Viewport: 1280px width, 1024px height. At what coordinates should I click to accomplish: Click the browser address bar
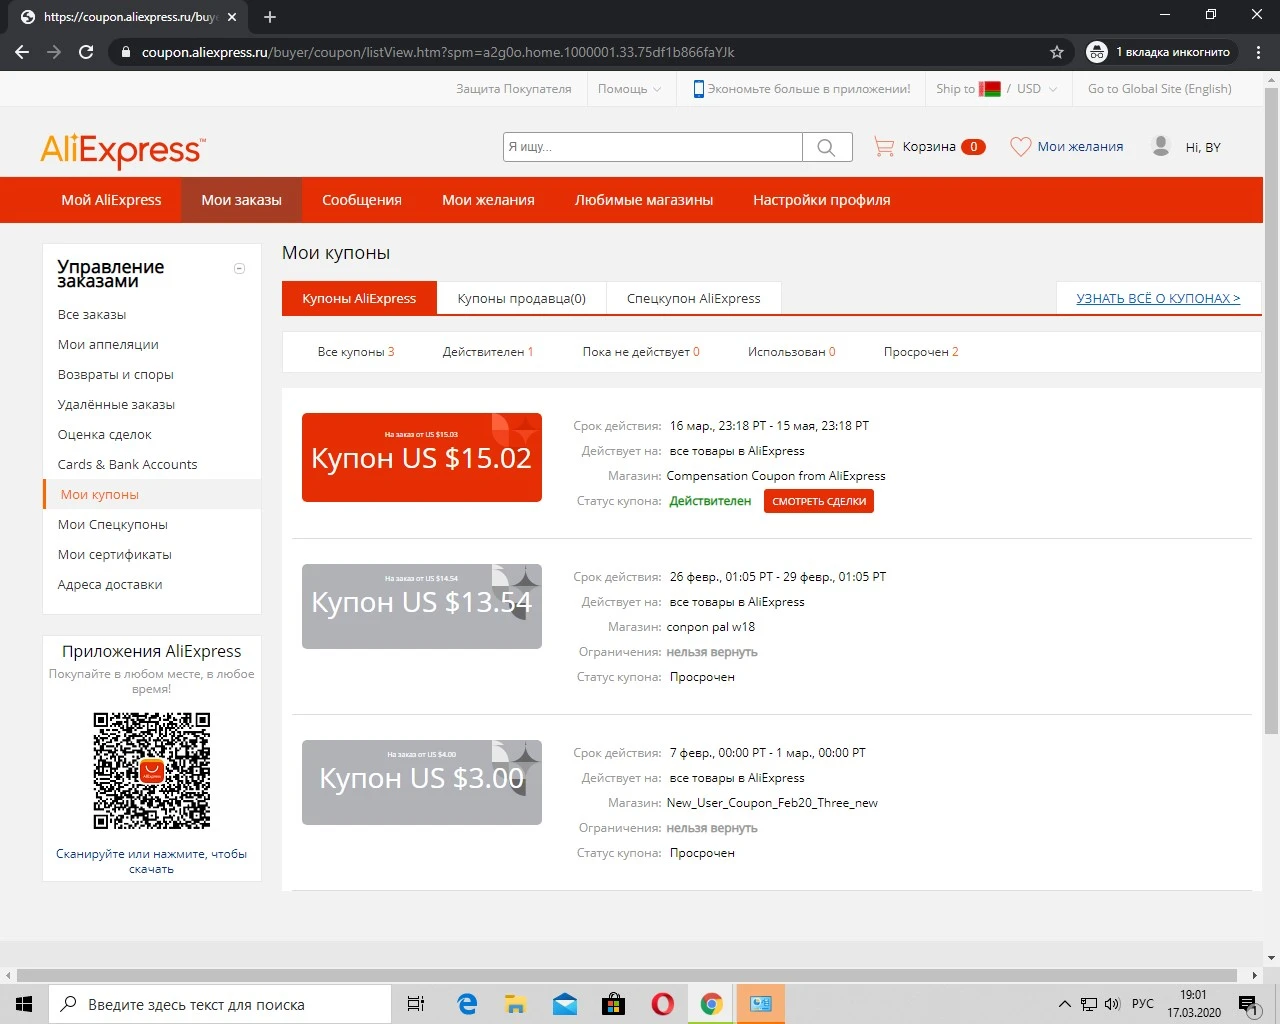pos(590,52)
